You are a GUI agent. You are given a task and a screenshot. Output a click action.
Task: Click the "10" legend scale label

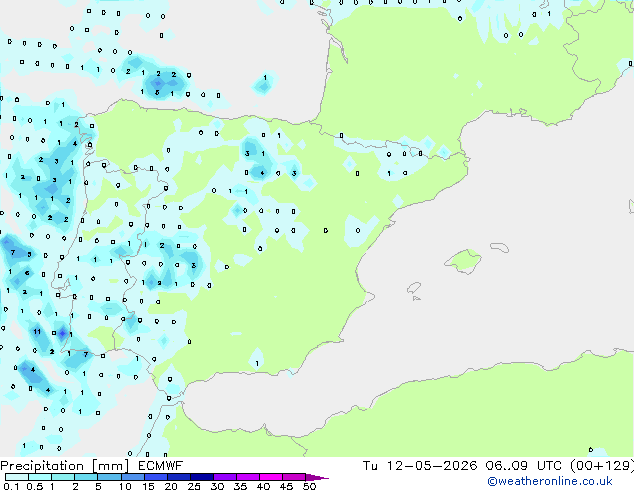click(x=125, y=486)
